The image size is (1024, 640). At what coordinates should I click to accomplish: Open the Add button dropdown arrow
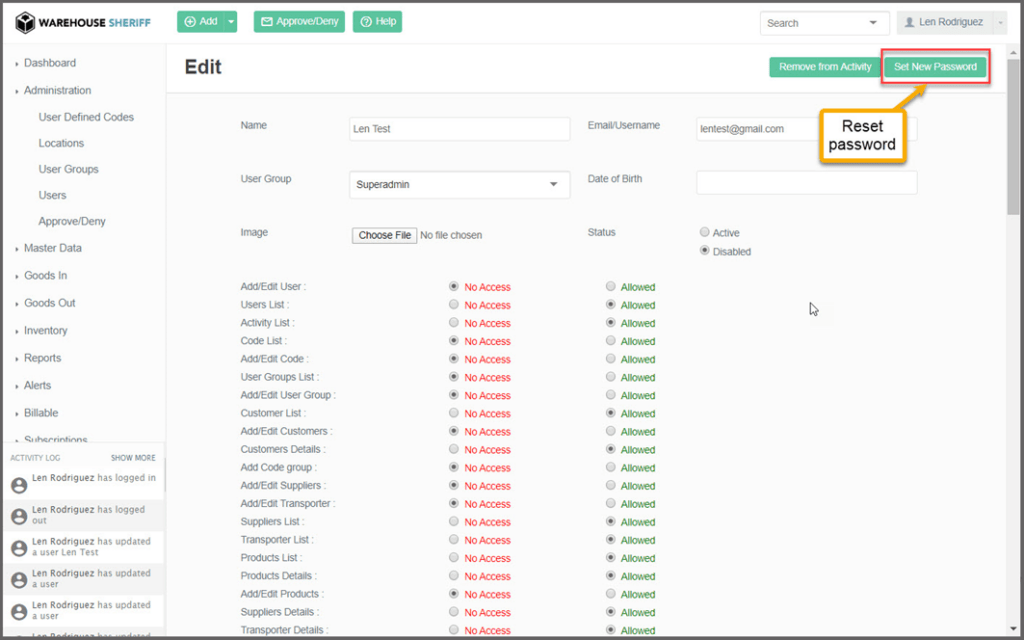click(231, 22)
